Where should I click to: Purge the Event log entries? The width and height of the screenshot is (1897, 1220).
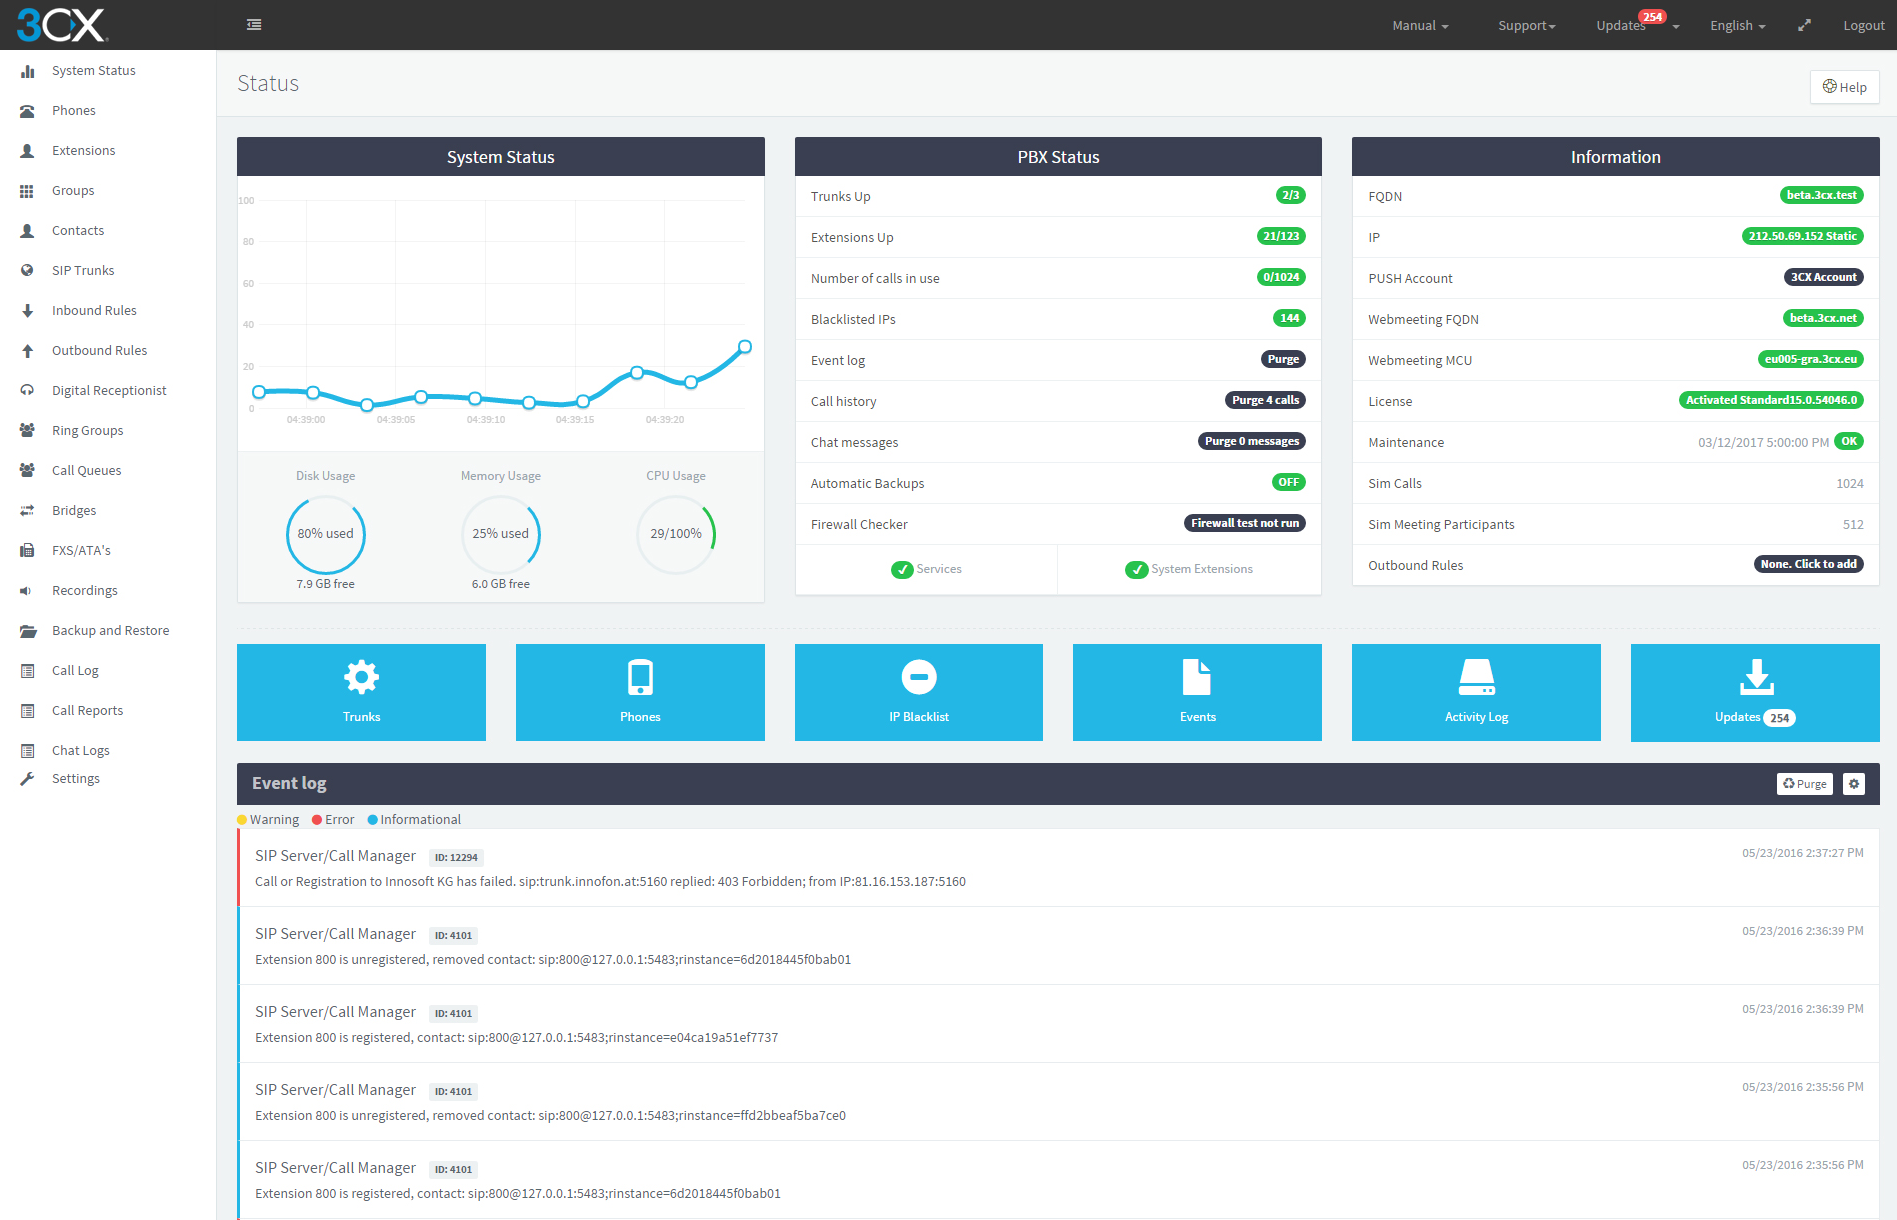click(x=1804, y=783)
